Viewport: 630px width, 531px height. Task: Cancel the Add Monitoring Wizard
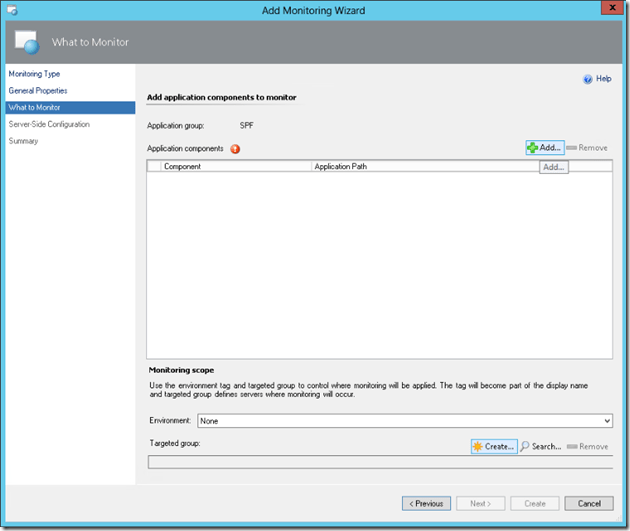click(589, 503)
